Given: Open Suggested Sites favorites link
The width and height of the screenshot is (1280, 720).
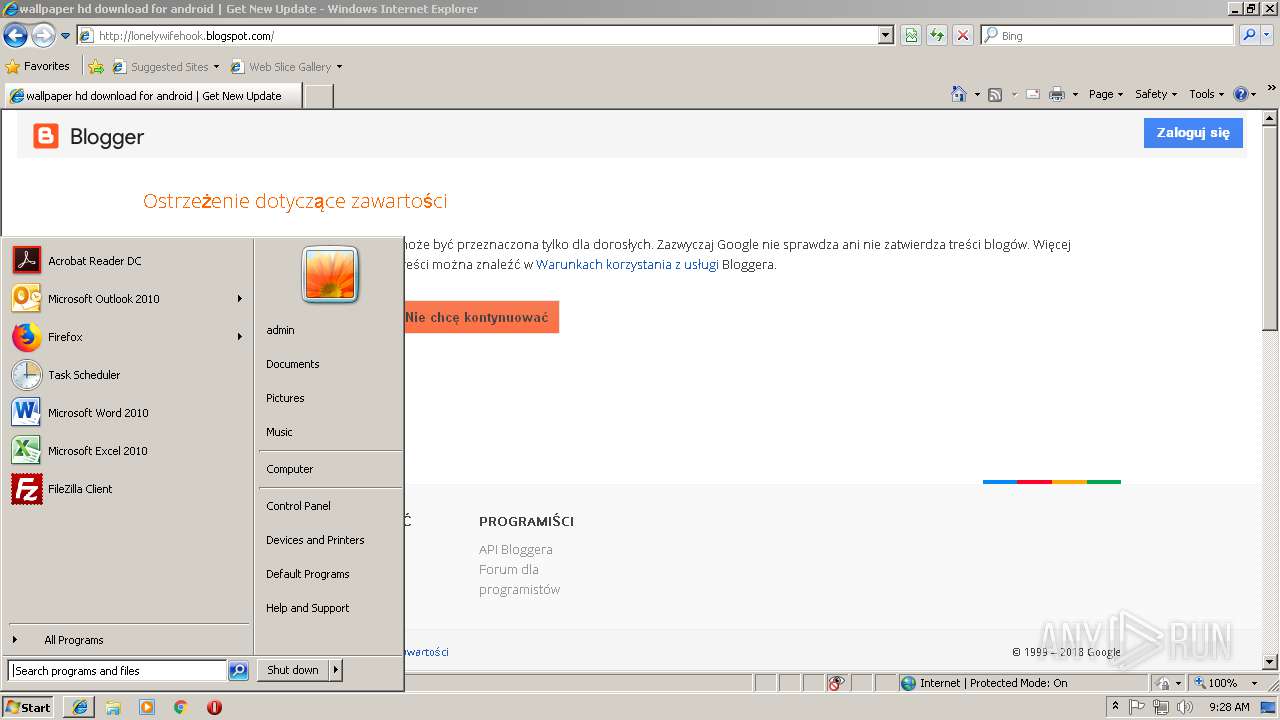Looking at the screenshot, I should [165, 67].
